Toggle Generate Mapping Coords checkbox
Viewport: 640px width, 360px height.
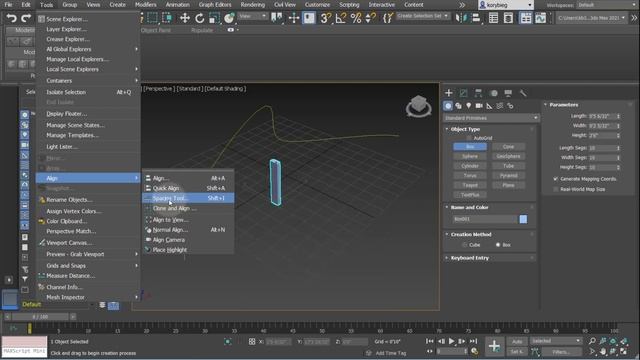click(556, 179)
